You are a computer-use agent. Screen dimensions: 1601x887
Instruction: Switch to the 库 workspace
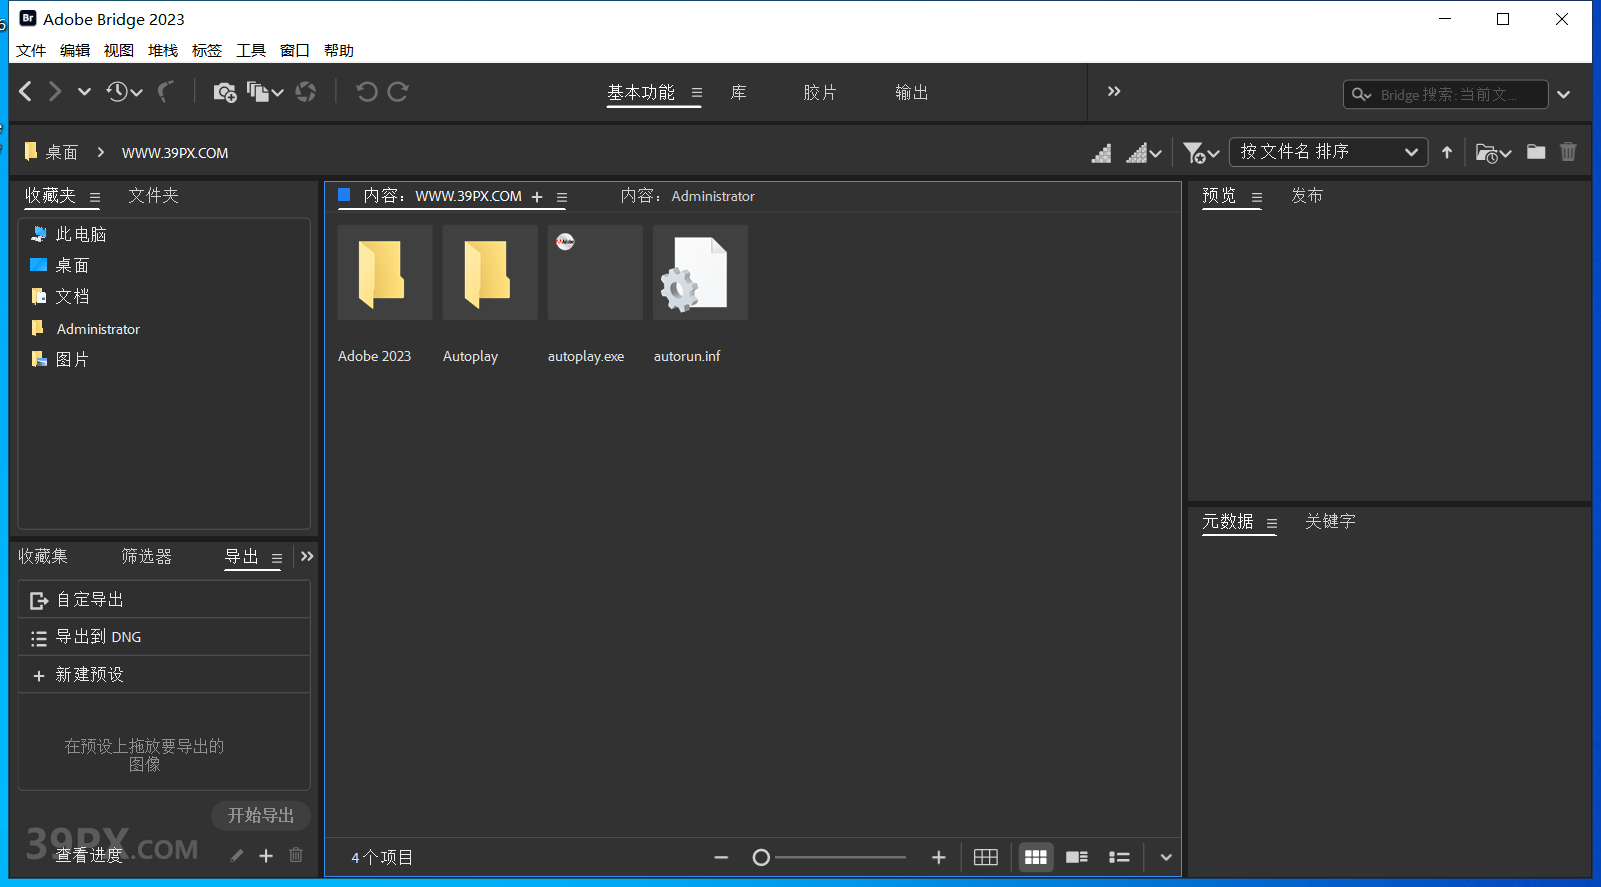(738, 92)
